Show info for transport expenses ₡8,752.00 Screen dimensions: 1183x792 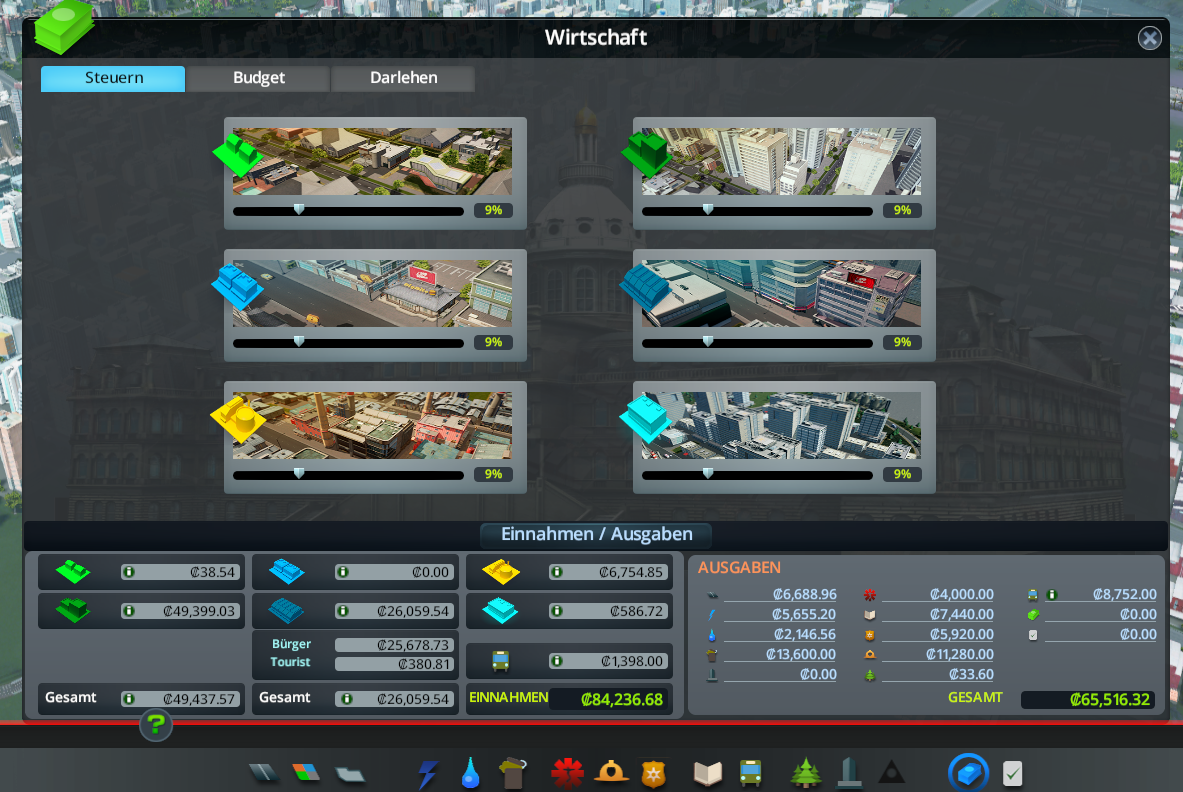(x=1052, y=595)
